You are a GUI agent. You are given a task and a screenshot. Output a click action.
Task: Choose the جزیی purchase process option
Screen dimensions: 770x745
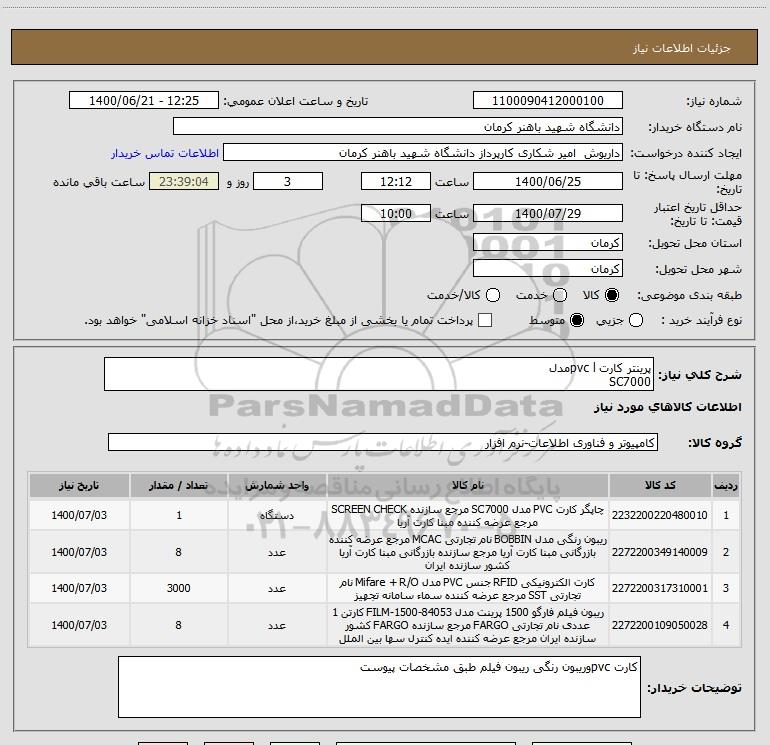635,320
